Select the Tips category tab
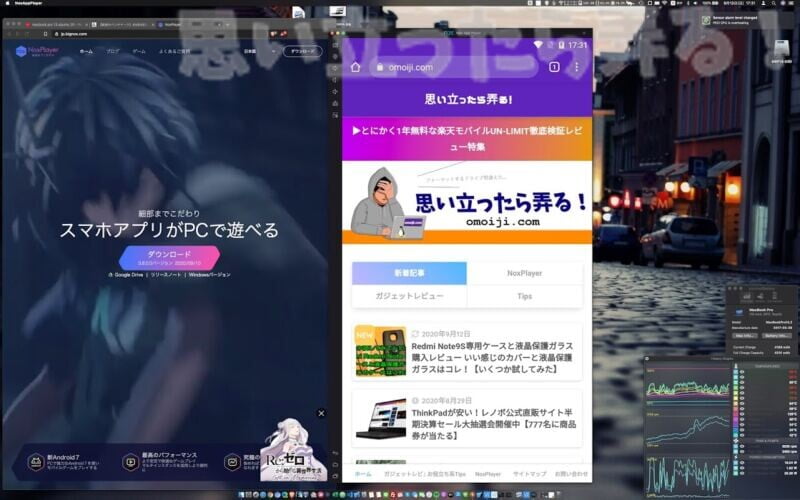Viewport: 800px width, 500px height. click(x=524, y=296)
